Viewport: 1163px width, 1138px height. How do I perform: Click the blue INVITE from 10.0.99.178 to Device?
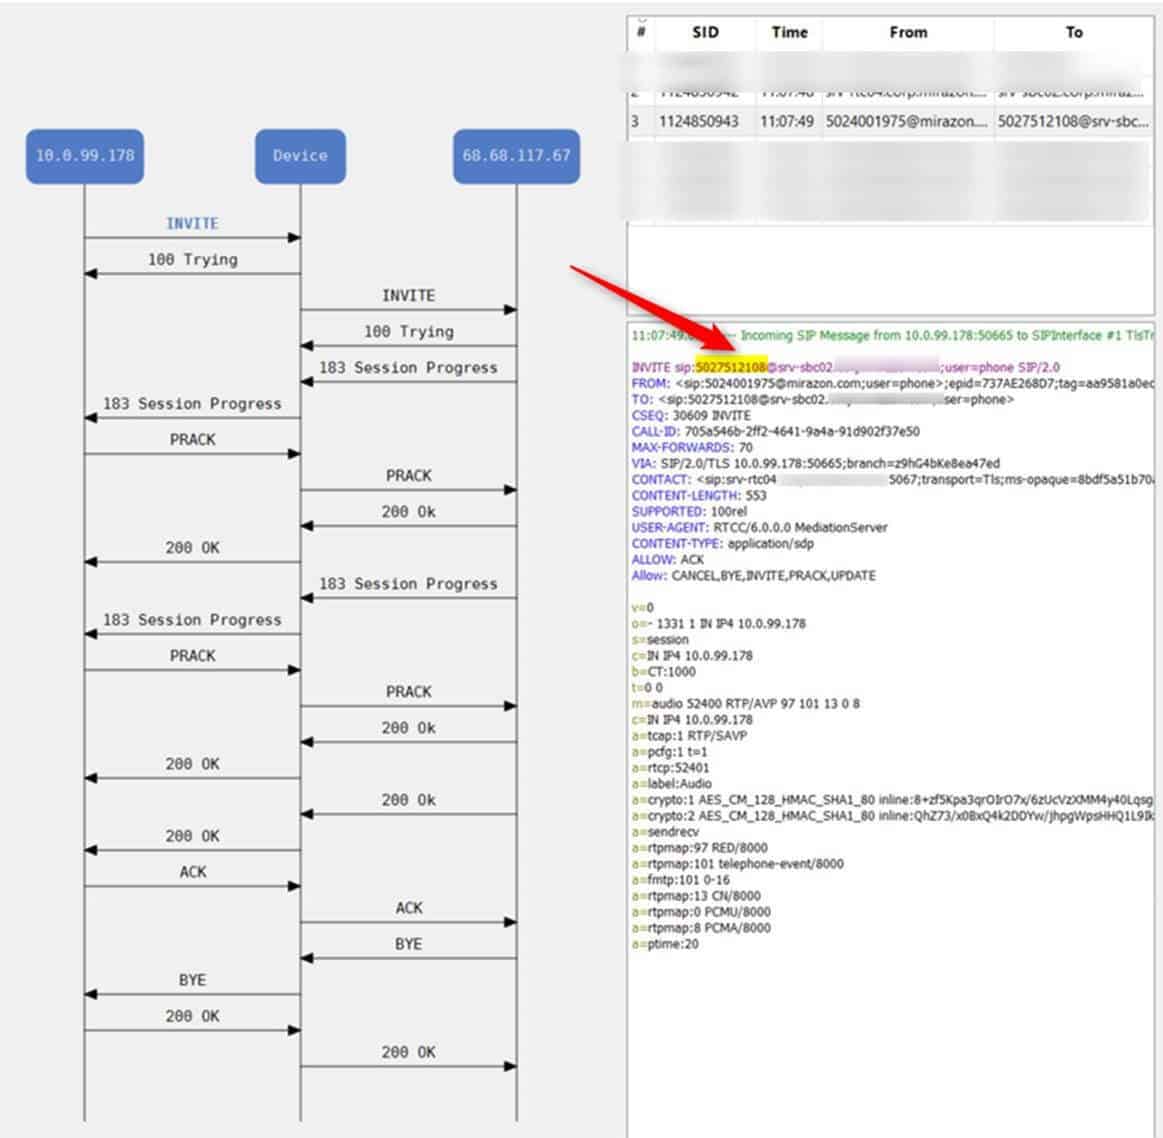coord(192,223)
